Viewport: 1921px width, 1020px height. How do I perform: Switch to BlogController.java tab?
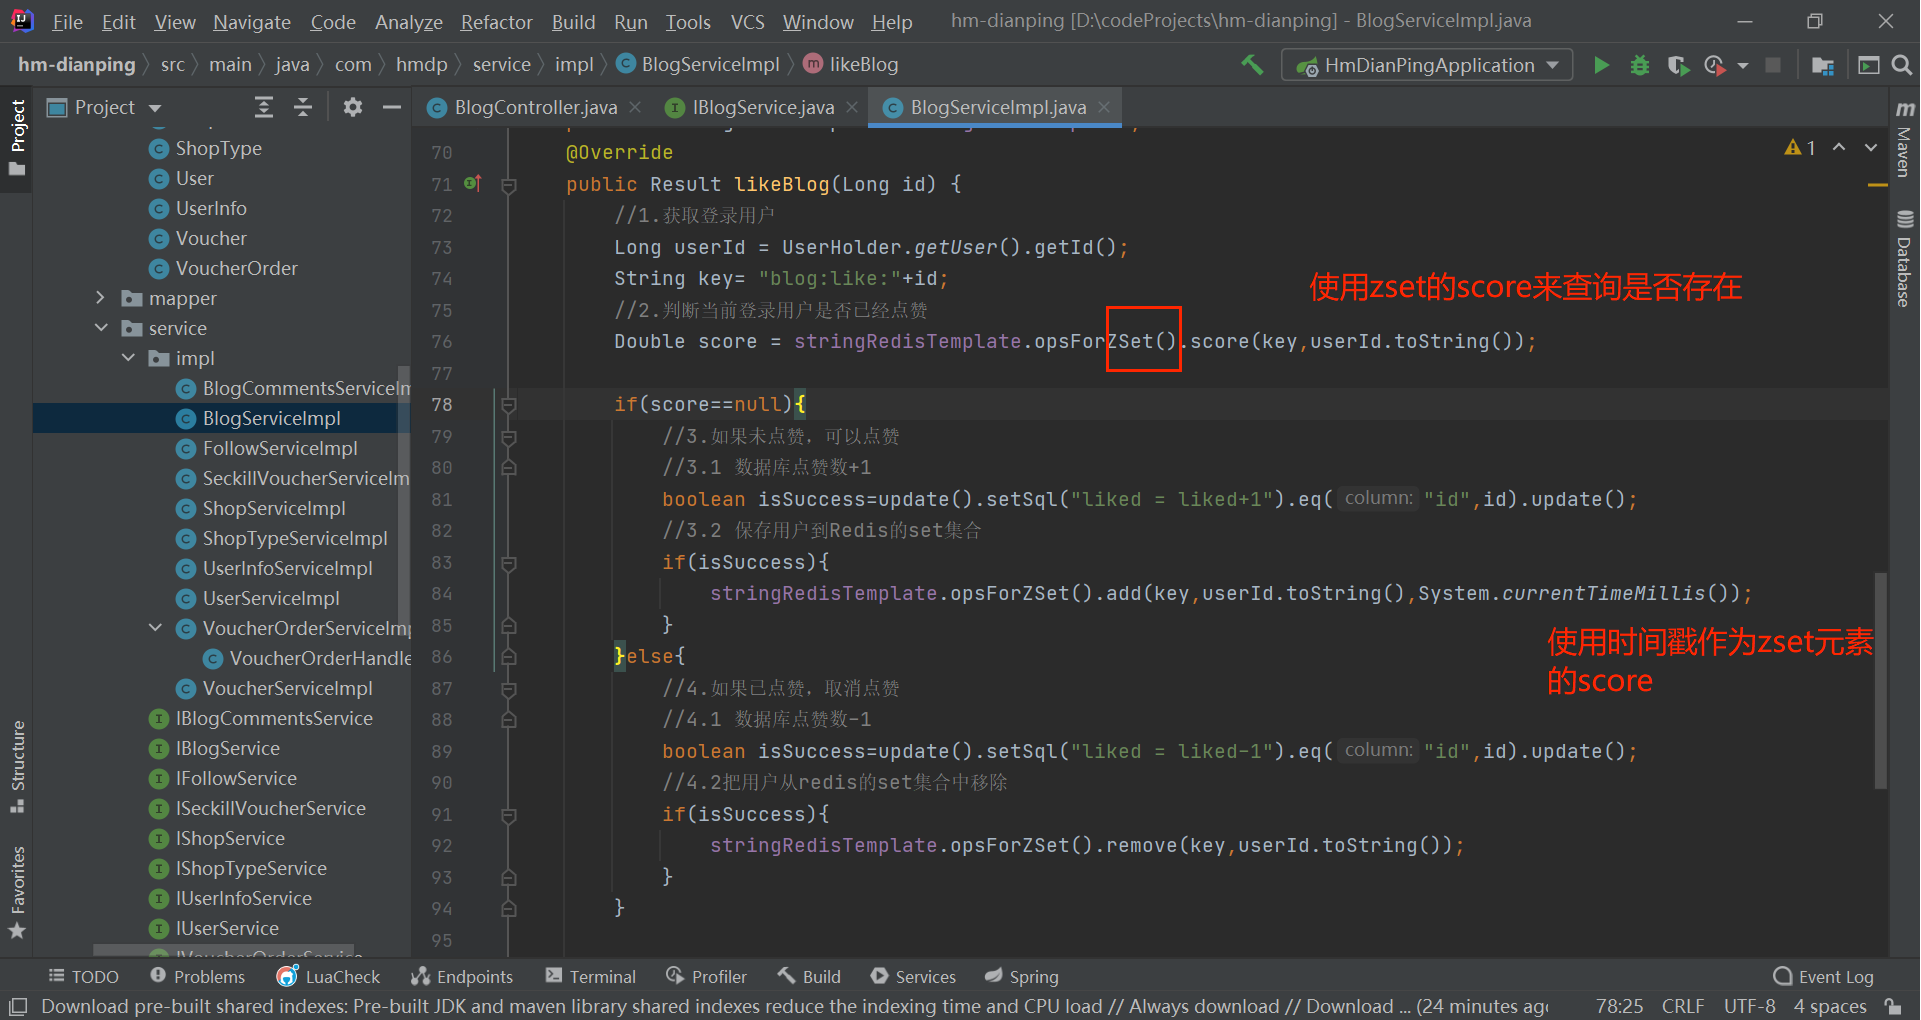coord(535,107)
